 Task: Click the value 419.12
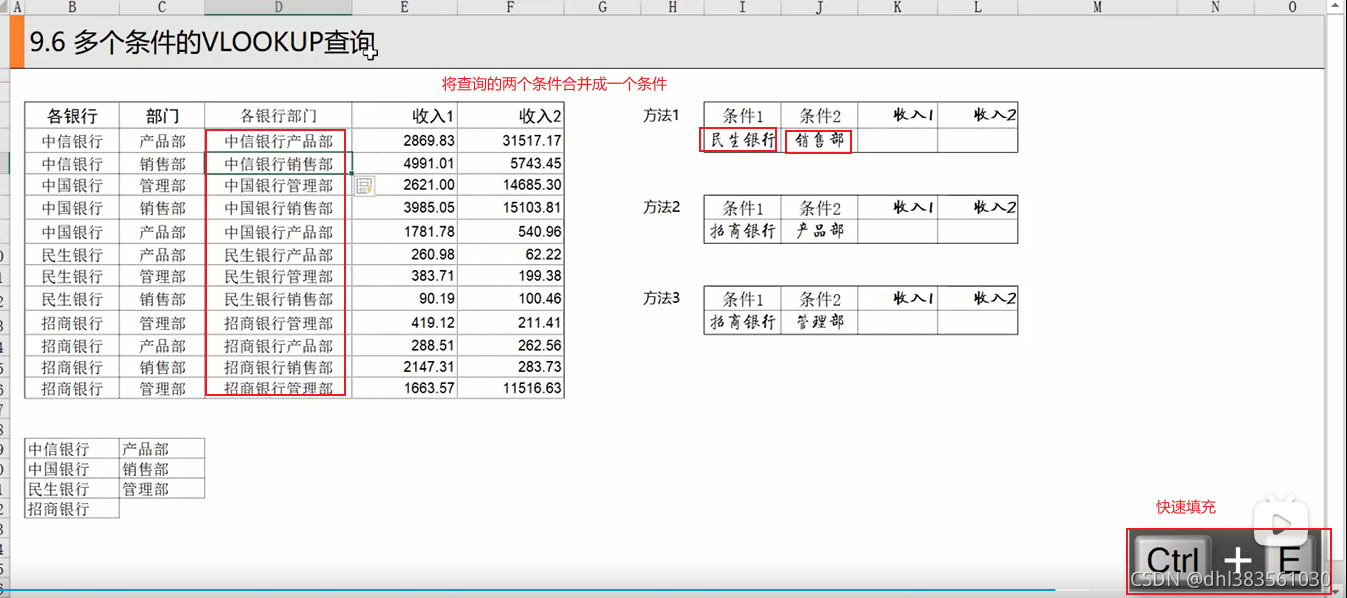(433, 323)
